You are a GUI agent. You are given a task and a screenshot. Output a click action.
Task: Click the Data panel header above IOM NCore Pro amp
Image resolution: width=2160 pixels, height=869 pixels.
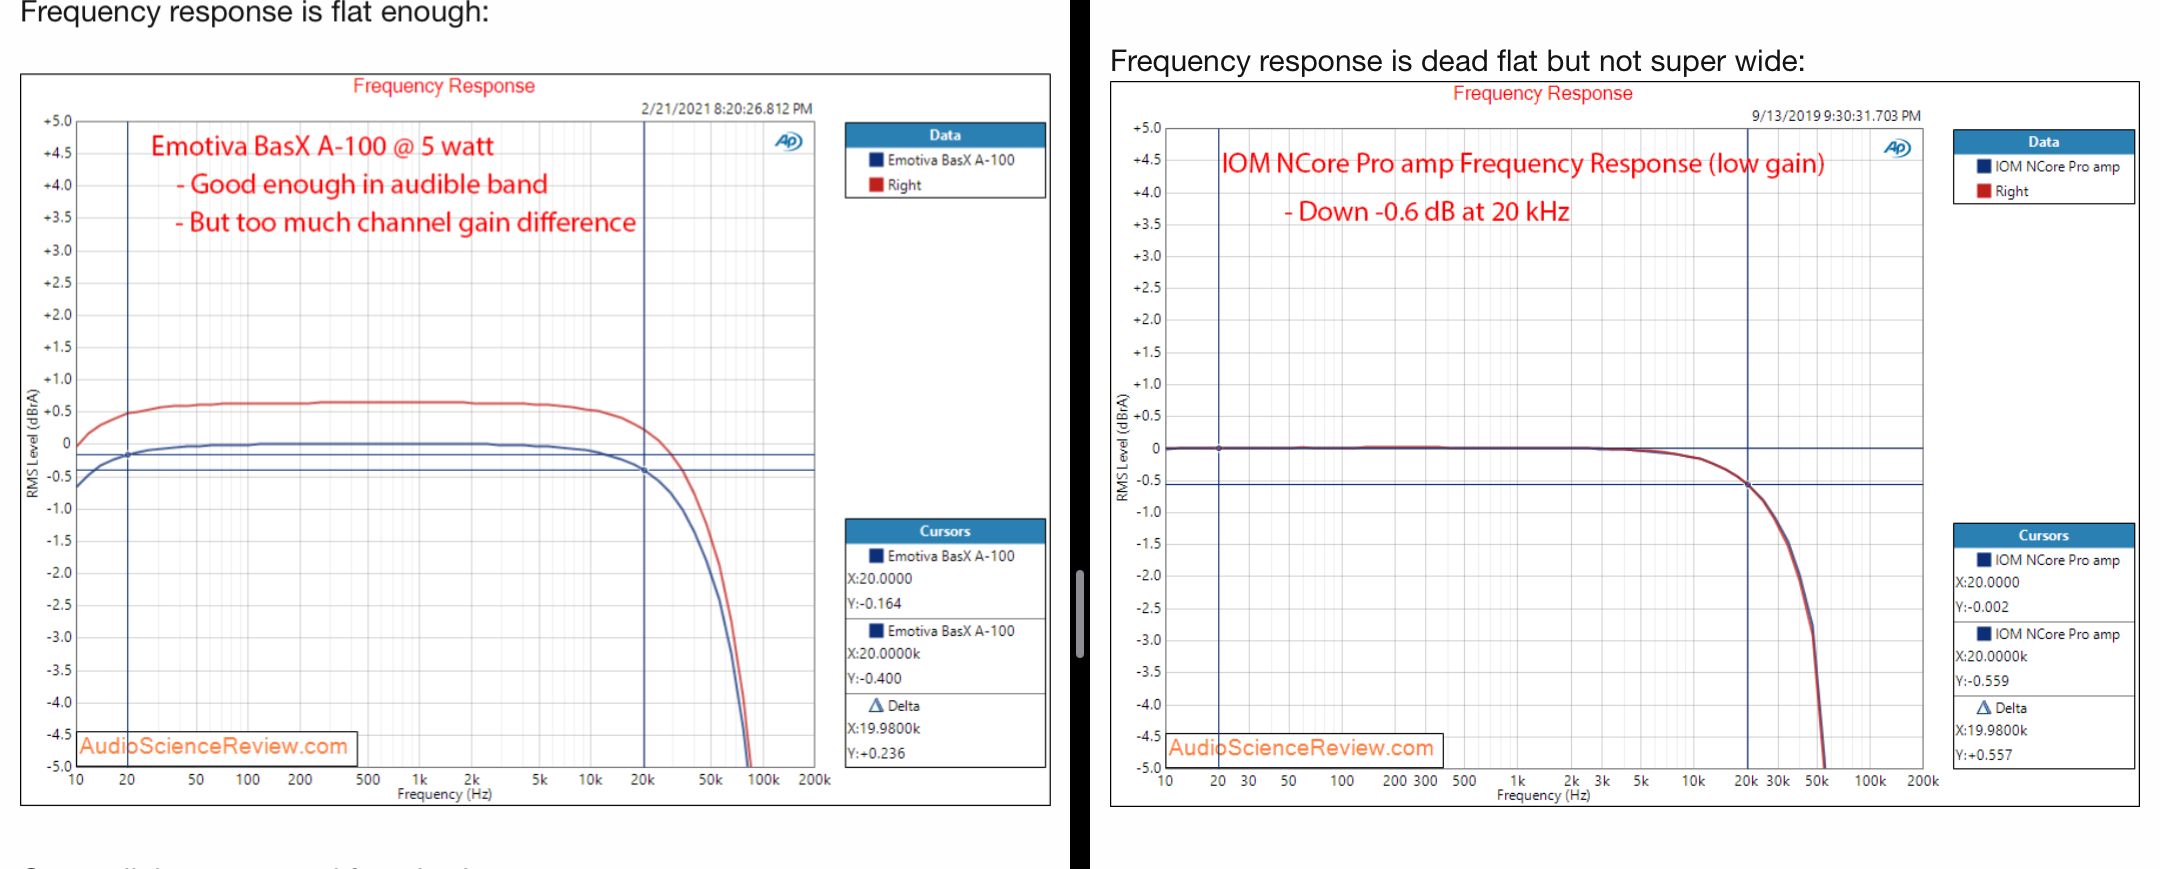2043,142
